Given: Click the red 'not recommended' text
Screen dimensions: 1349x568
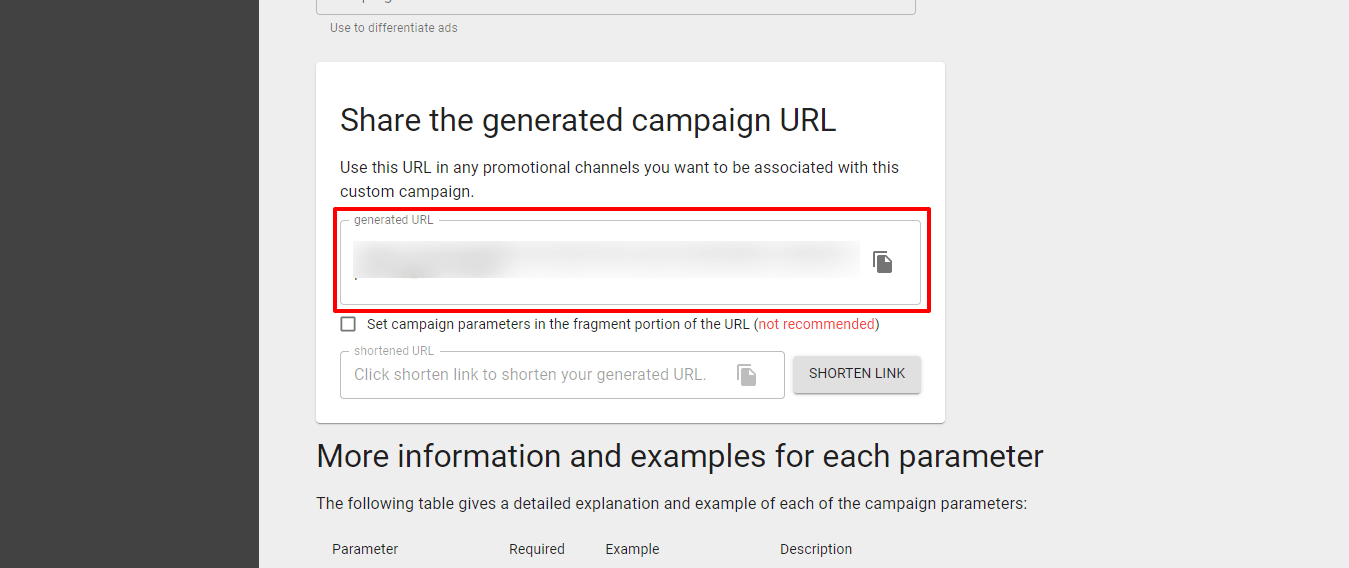Looking at the screenshot, I should click(816, 324).
